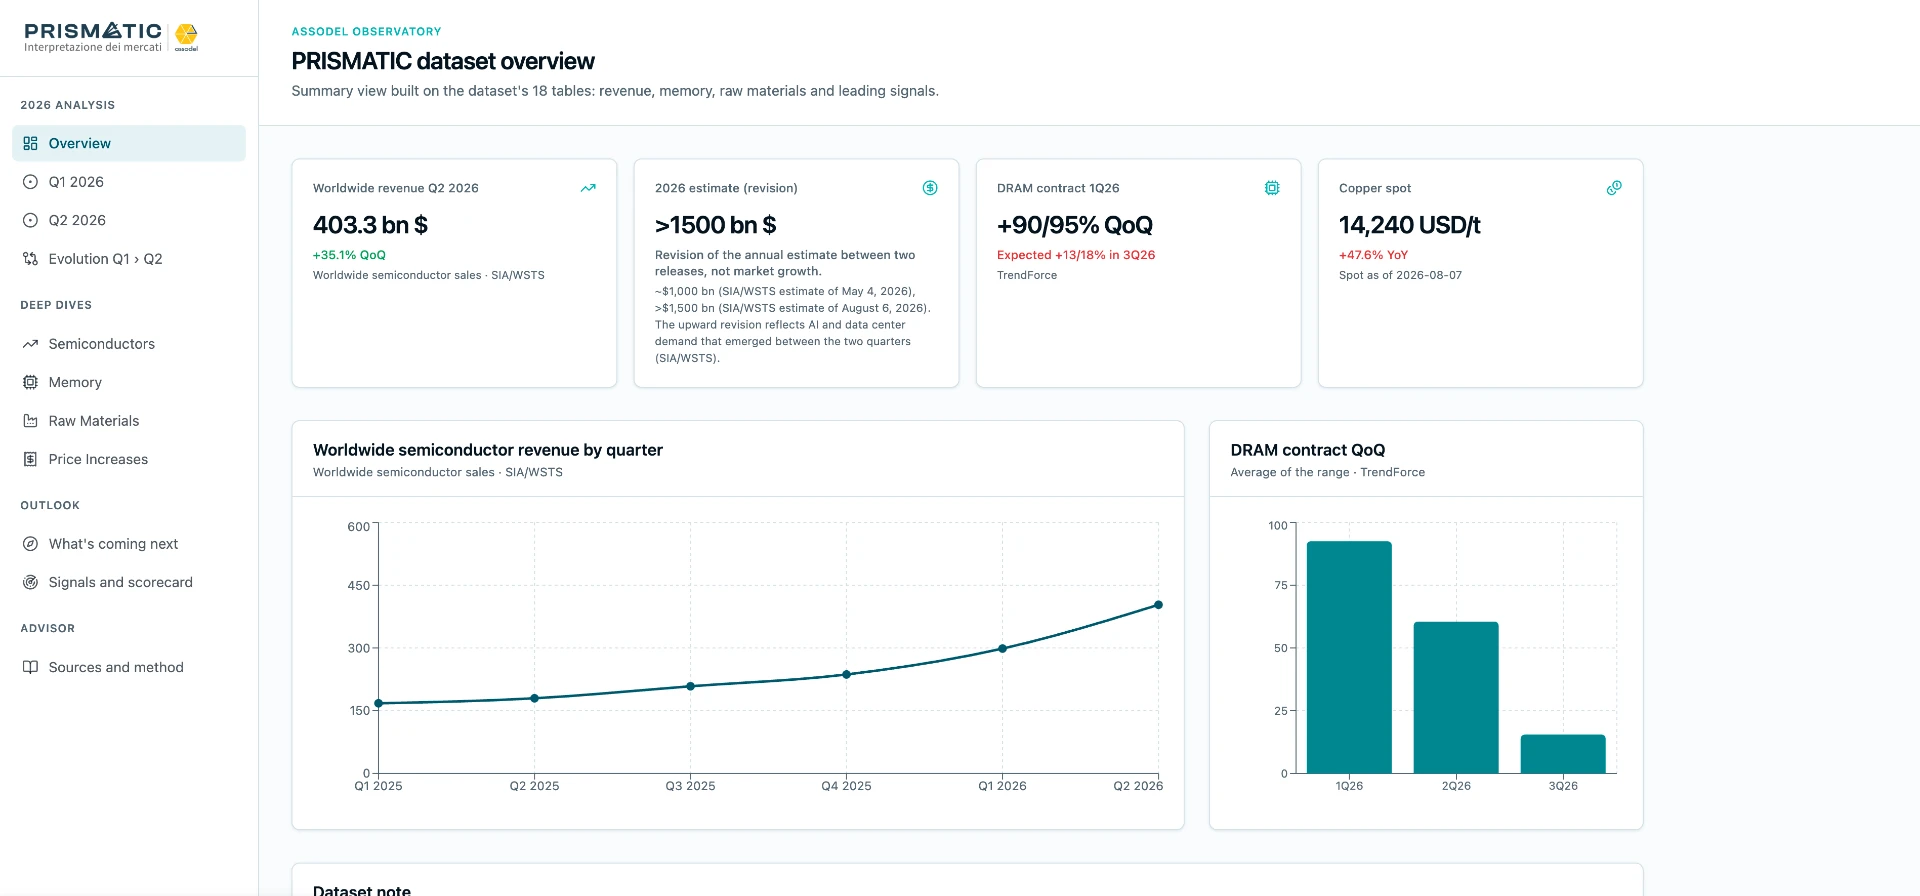
Task: Open Price Increases section
Action: pos(129,459)
